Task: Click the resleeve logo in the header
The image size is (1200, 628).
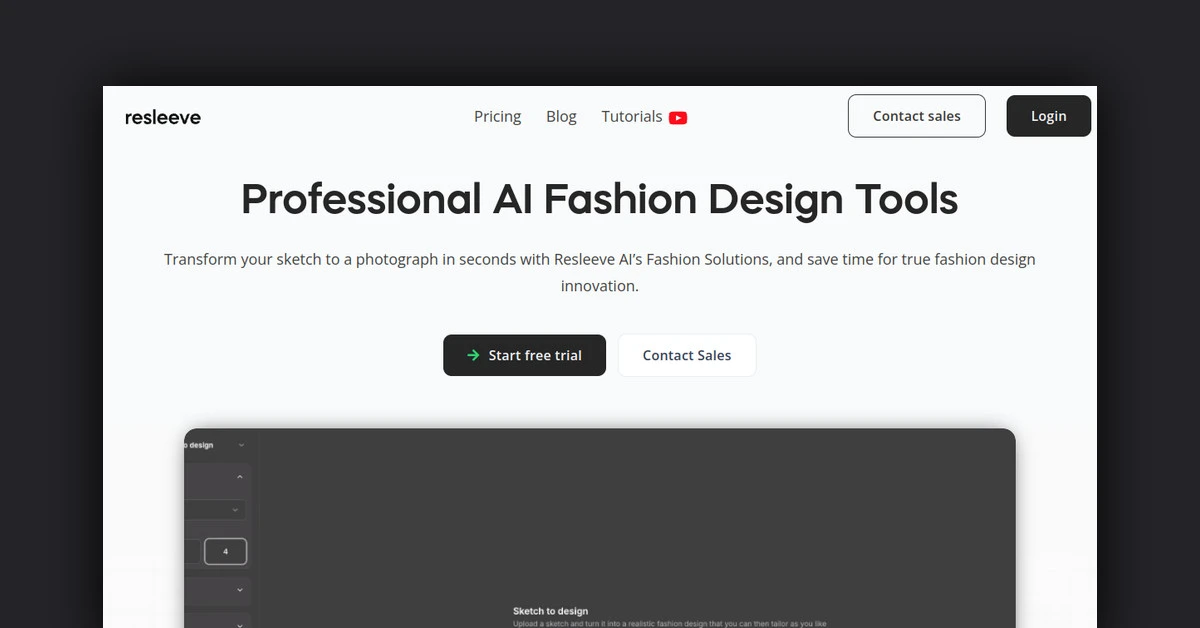Action: coord(162,117)
